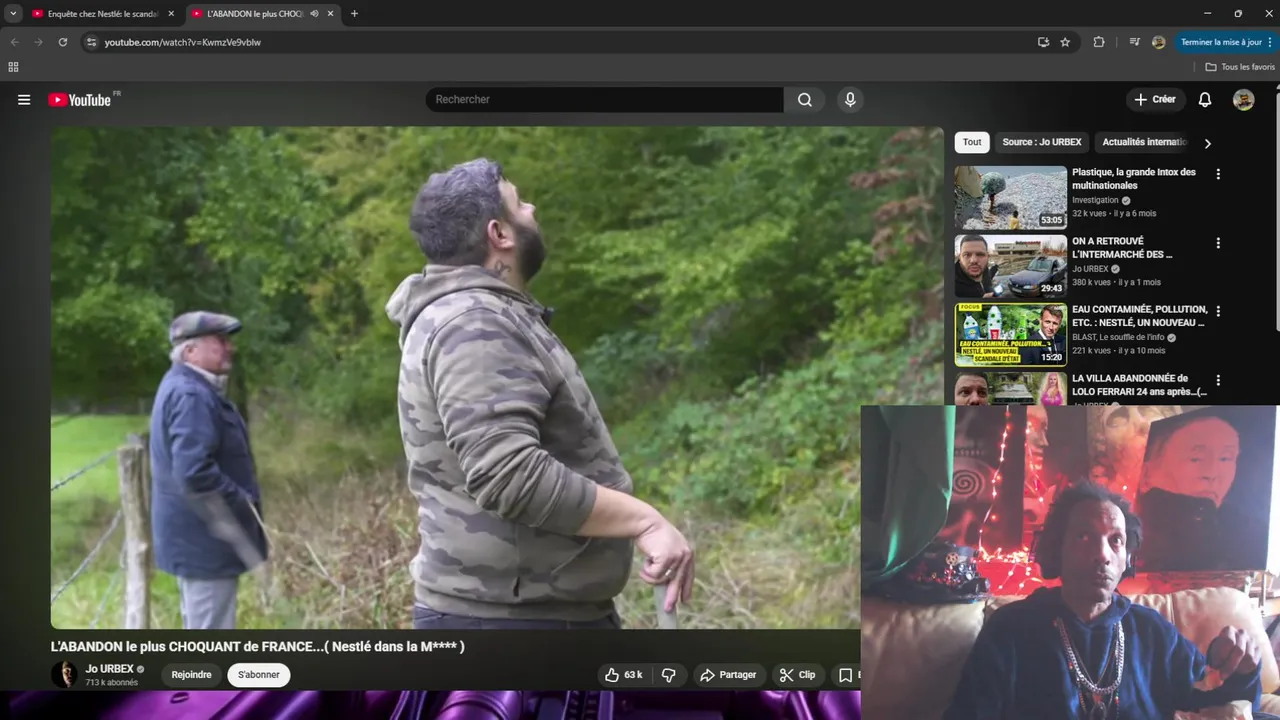Open BLAST, Le souffle de l'info channel
The width and height of the screenshot is (1280, 720).
[1118, 337]
